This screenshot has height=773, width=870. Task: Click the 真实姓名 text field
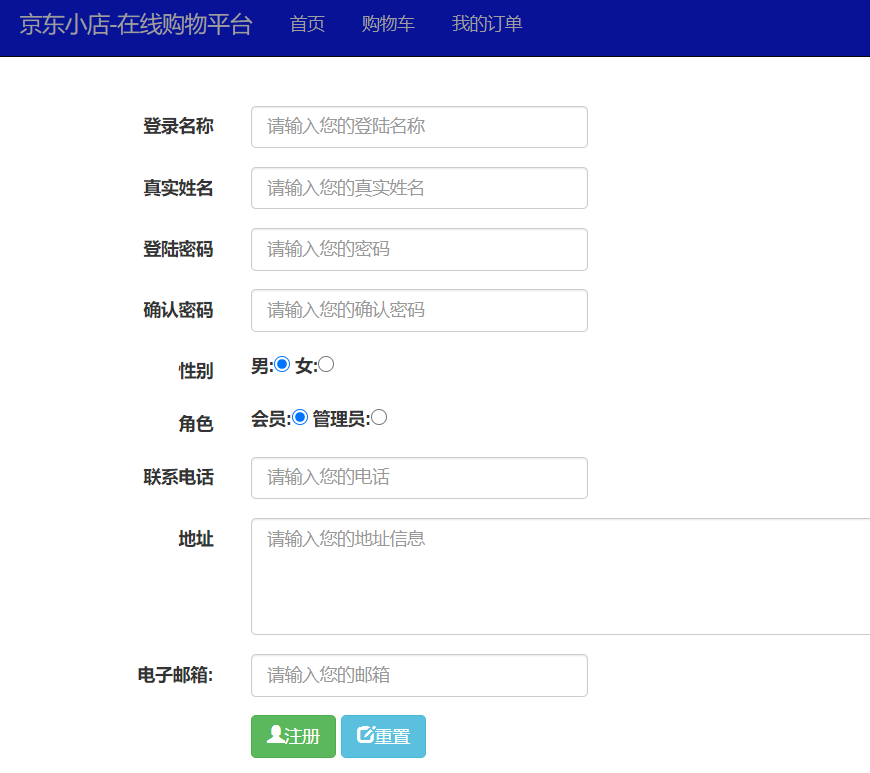419,188
